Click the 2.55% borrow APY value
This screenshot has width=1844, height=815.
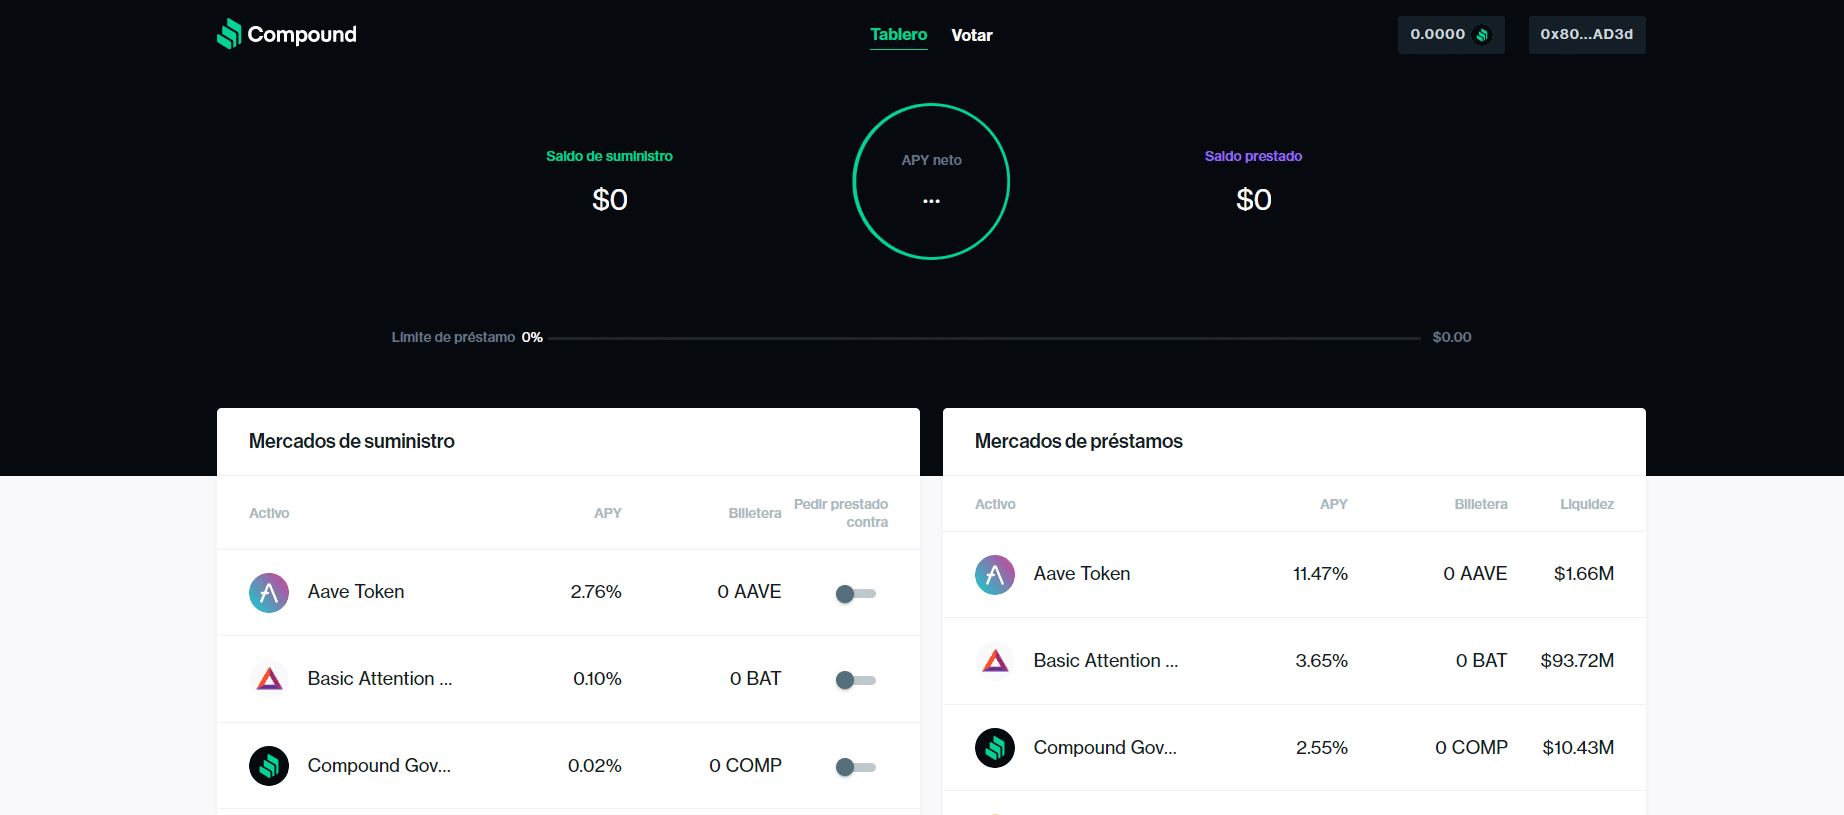click(x=1322, y=748)
